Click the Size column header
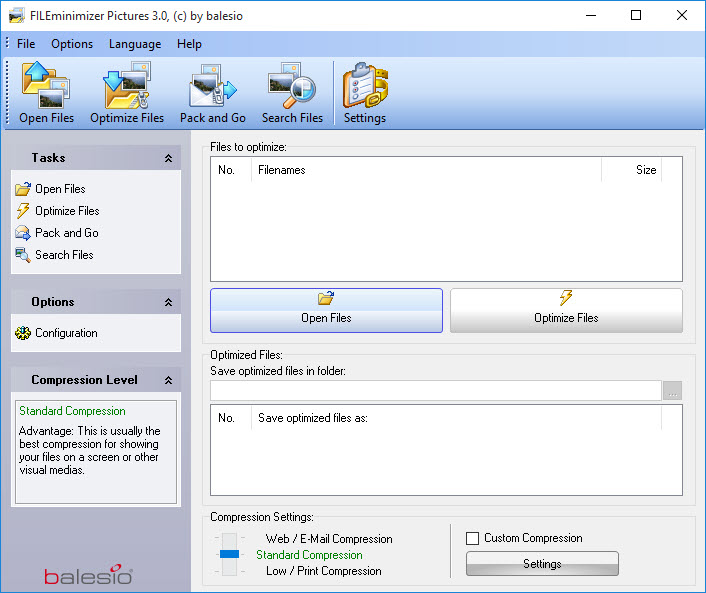 point(632,170)
